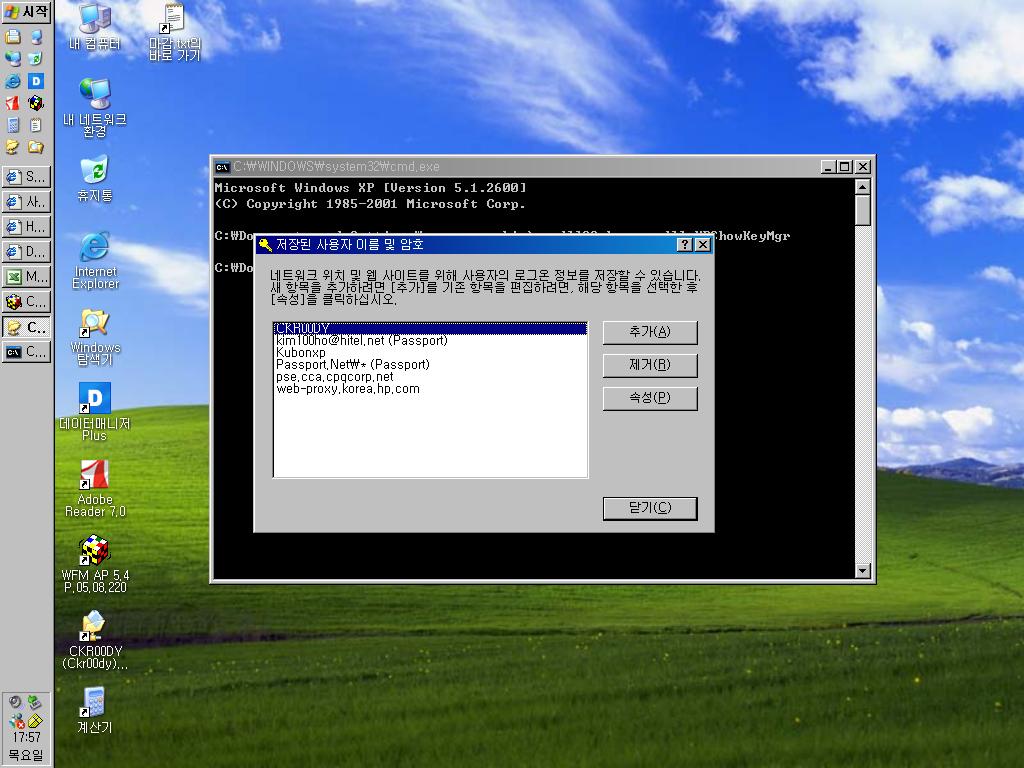Open the 계산기 calculator desktop shortcut

(x=95, y=703)
